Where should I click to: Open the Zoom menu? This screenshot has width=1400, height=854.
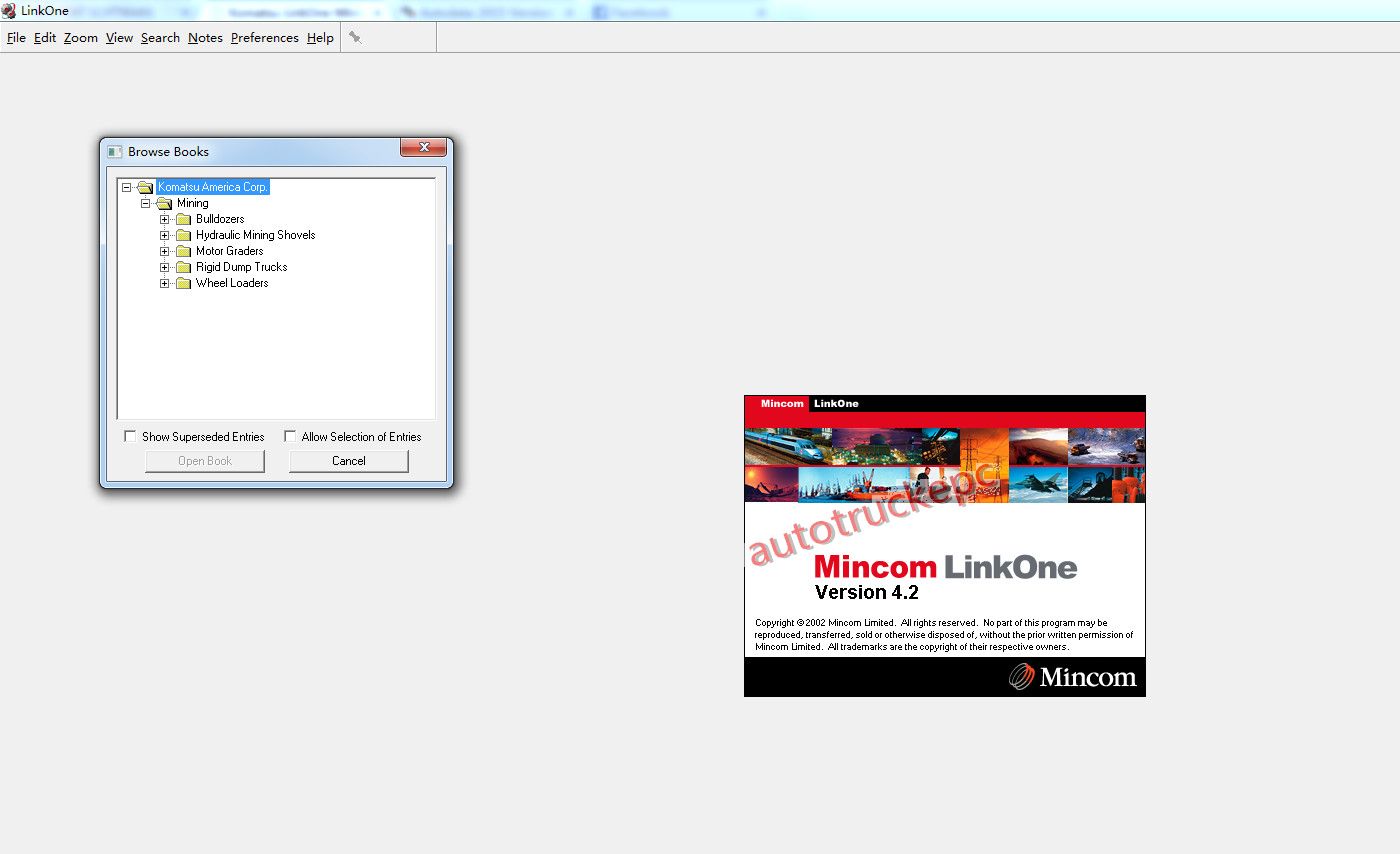(81, 38)
